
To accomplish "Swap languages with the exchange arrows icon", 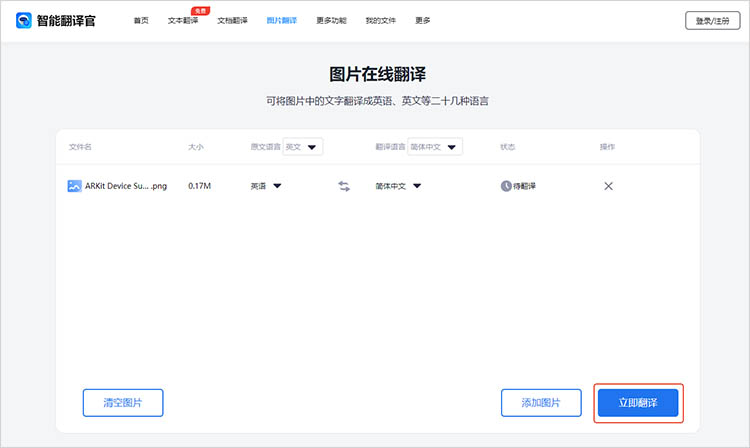I will point(344,186).
